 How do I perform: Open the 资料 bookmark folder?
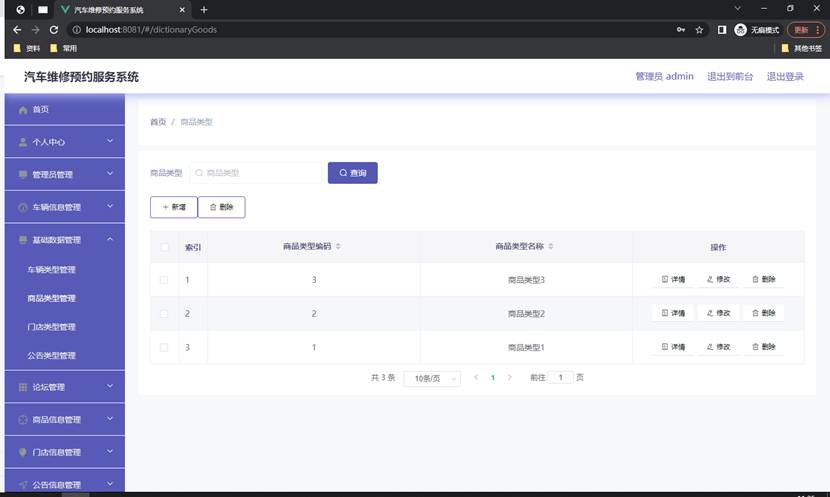tap(26, 48)
